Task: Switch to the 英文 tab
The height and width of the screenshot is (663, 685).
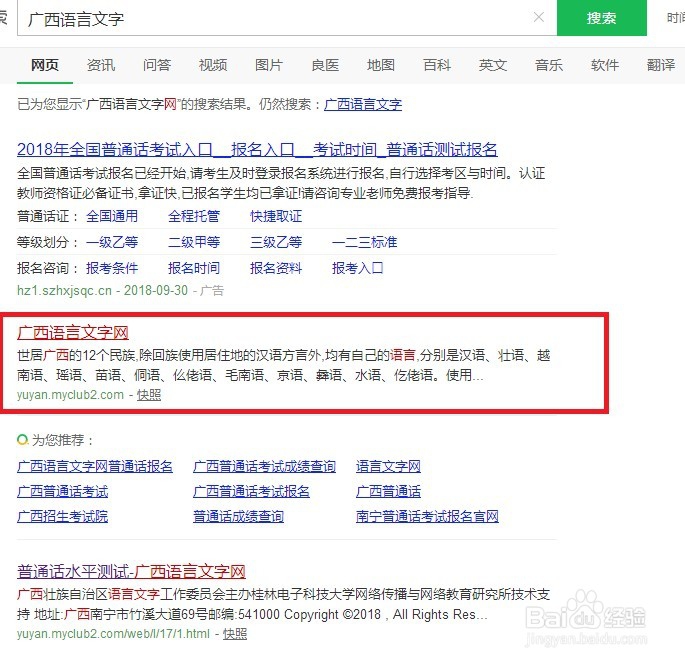Action: pyautogui.click(x=493, y=65)
